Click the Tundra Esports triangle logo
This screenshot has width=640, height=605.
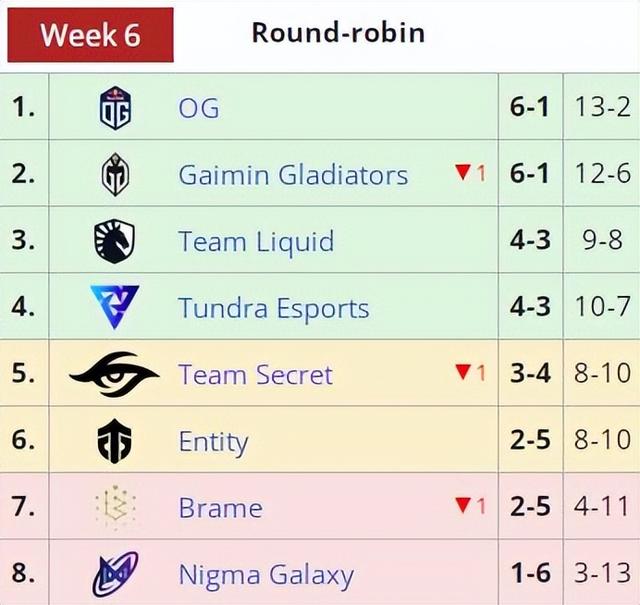[115, 307]
